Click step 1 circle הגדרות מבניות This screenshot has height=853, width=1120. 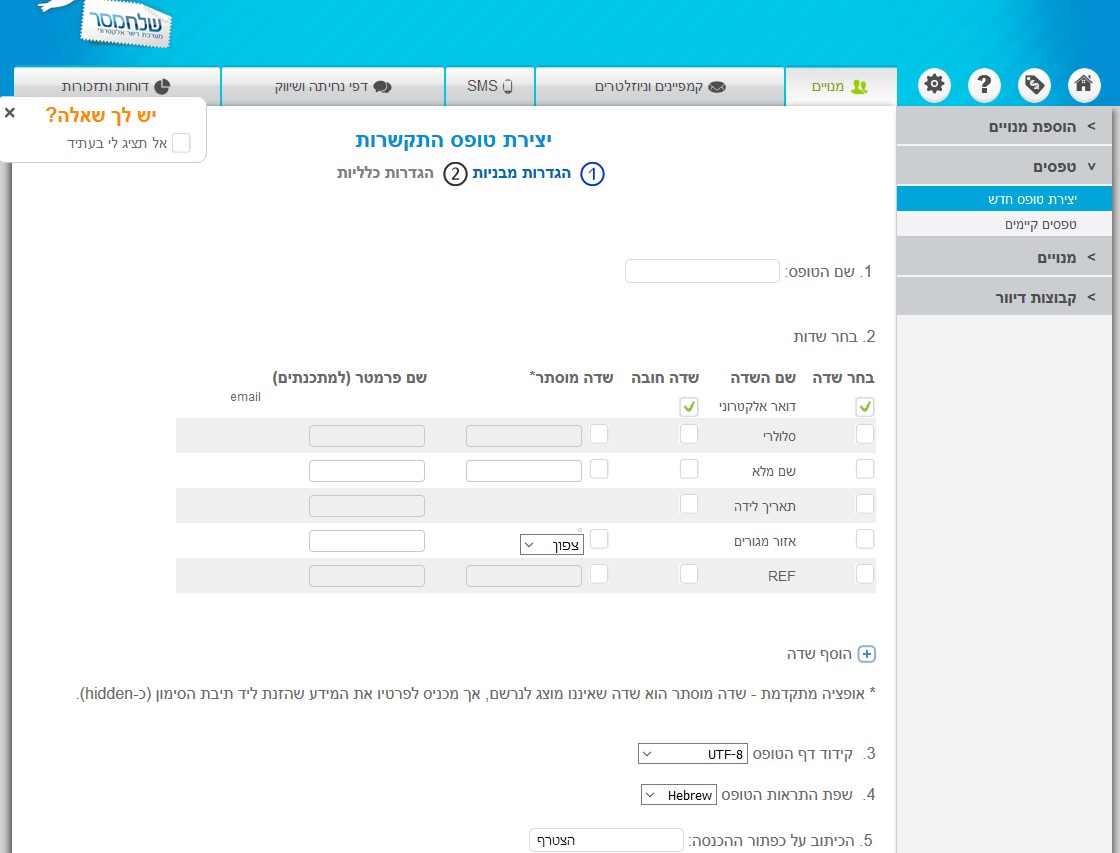(592, 174)
